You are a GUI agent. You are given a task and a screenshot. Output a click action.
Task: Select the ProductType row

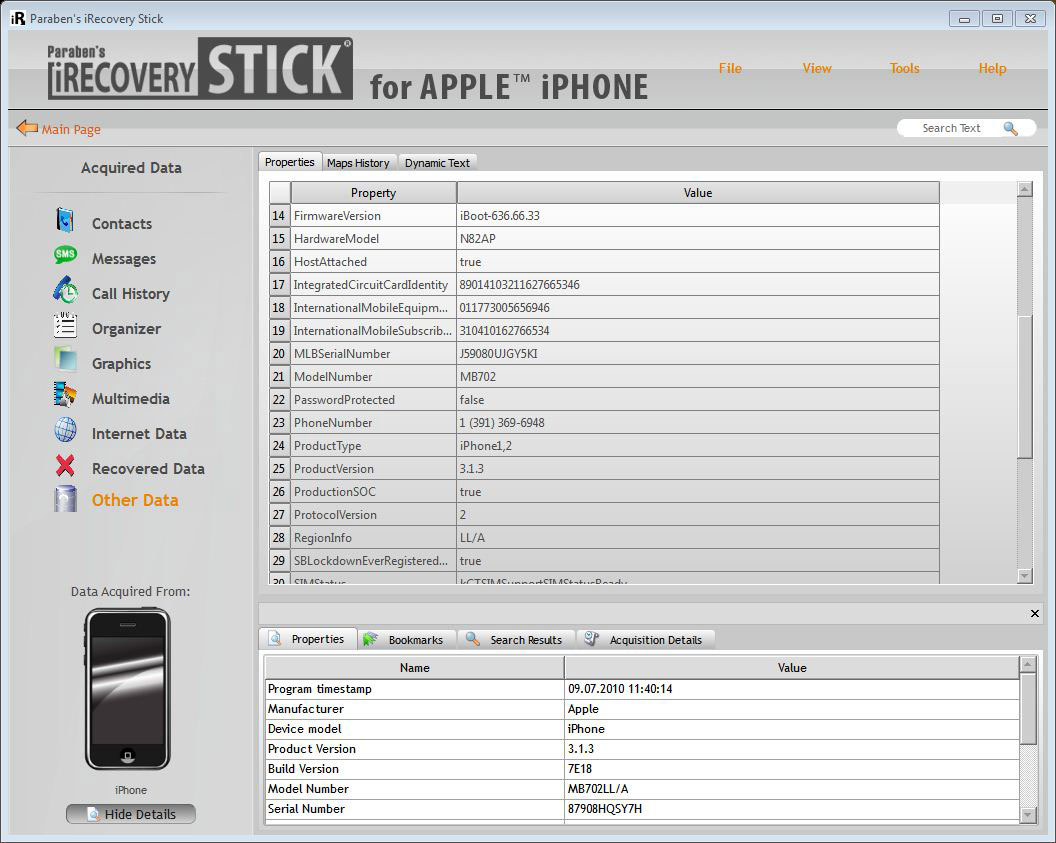[604, 445]
